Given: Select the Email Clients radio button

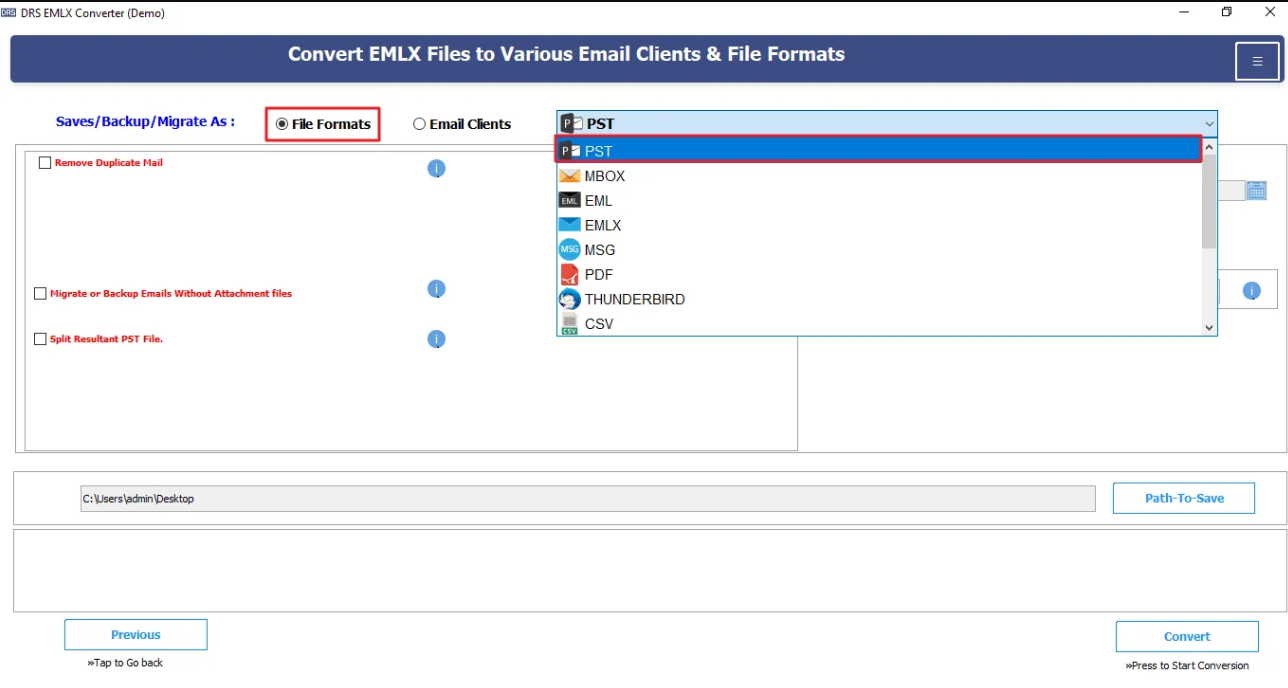Looking at the screenshot, I should pos(419,123).
